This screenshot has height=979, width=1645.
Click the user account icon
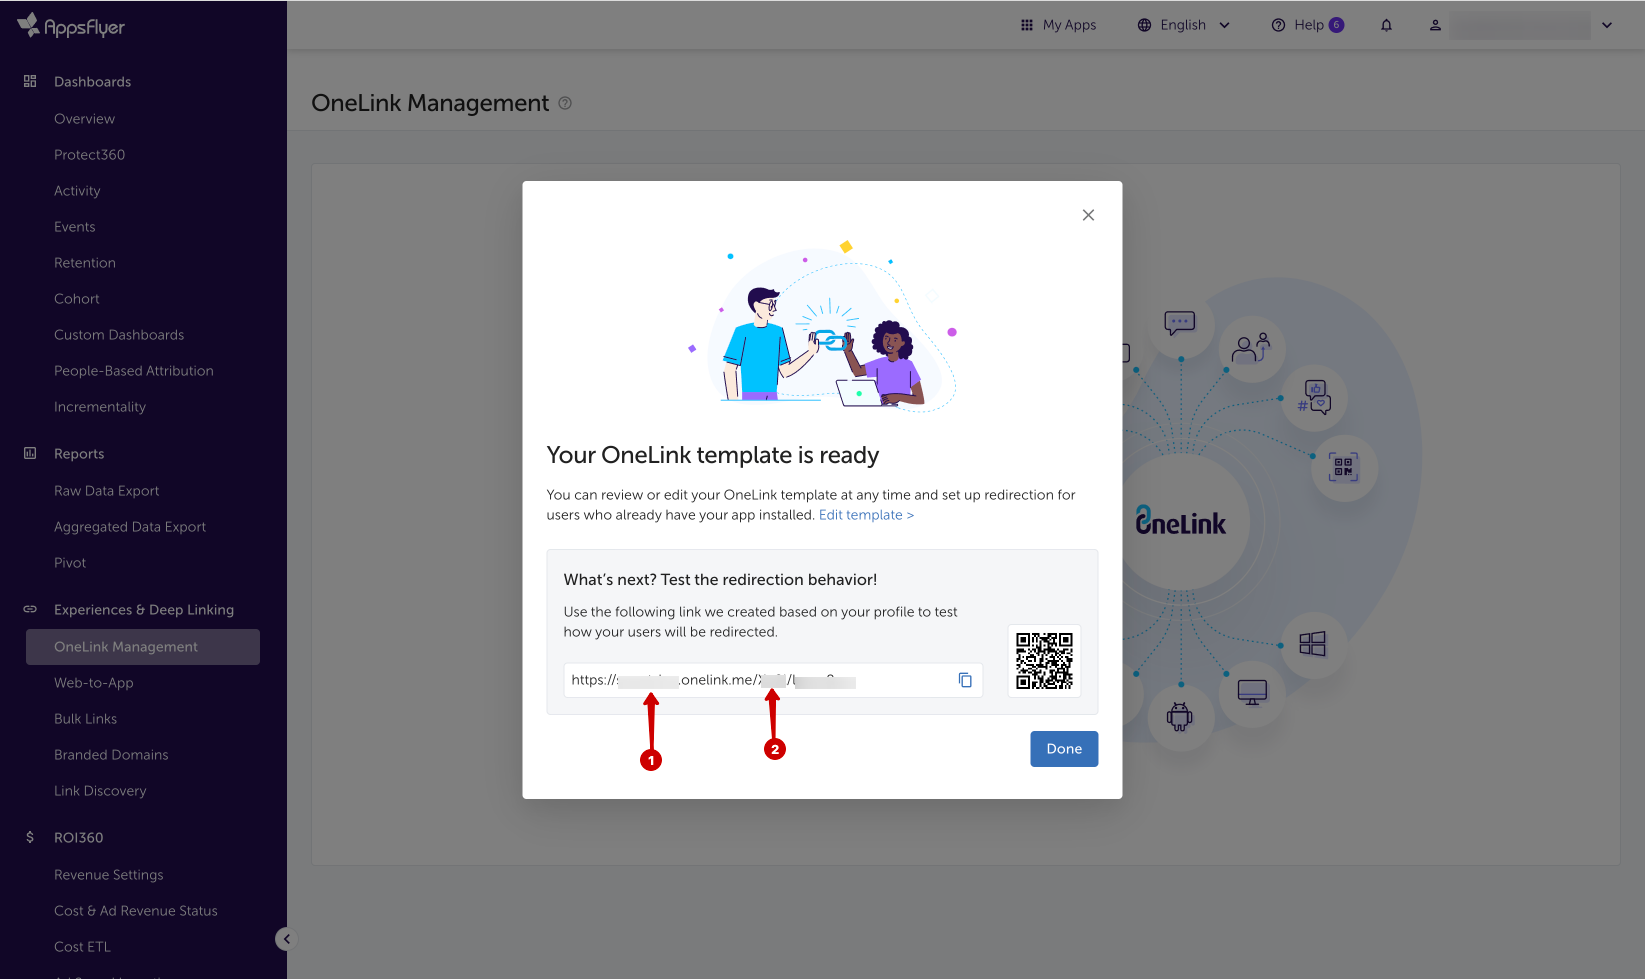[x=1435, y=25]
